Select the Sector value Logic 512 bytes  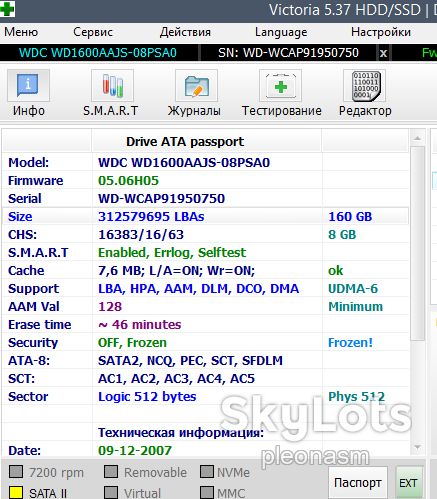pos(147,397)
